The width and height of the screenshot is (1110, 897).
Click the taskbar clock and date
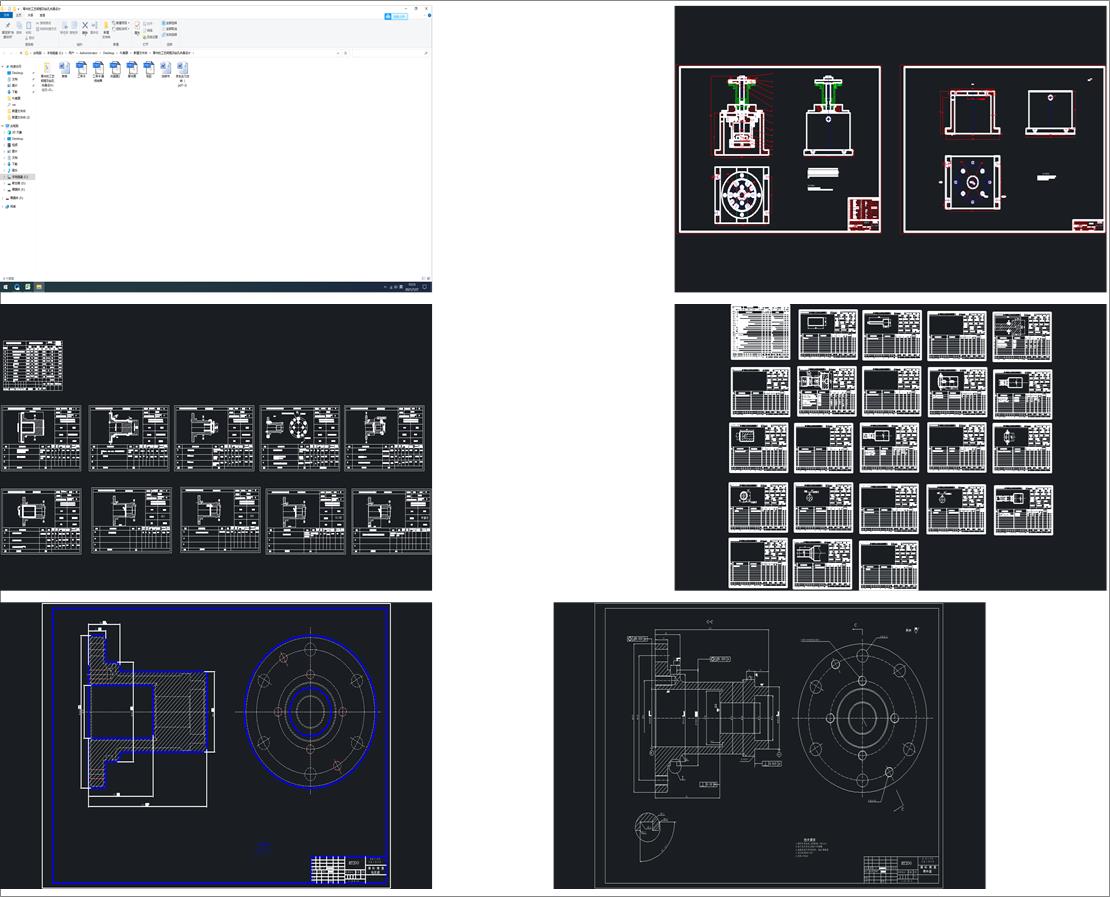pos(411,287)
